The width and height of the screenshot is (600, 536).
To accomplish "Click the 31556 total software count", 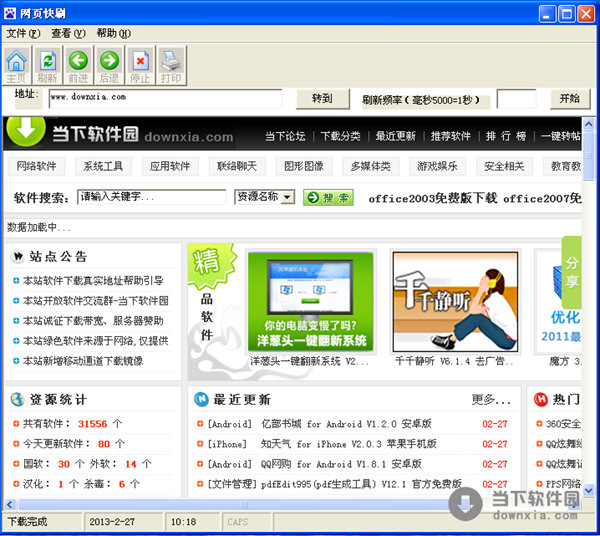I will click(93, 424).
